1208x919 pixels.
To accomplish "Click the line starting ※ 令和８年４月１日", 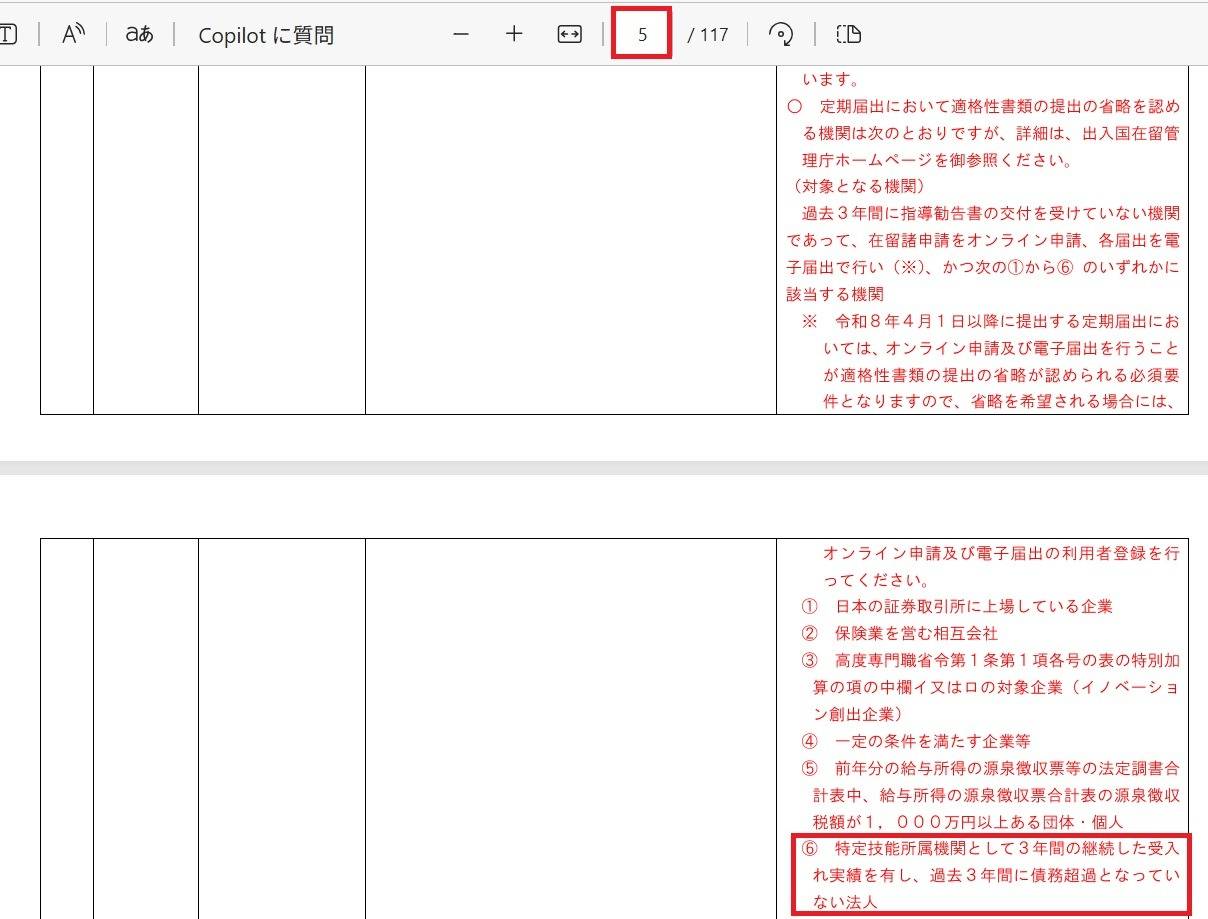I will 990,321.
